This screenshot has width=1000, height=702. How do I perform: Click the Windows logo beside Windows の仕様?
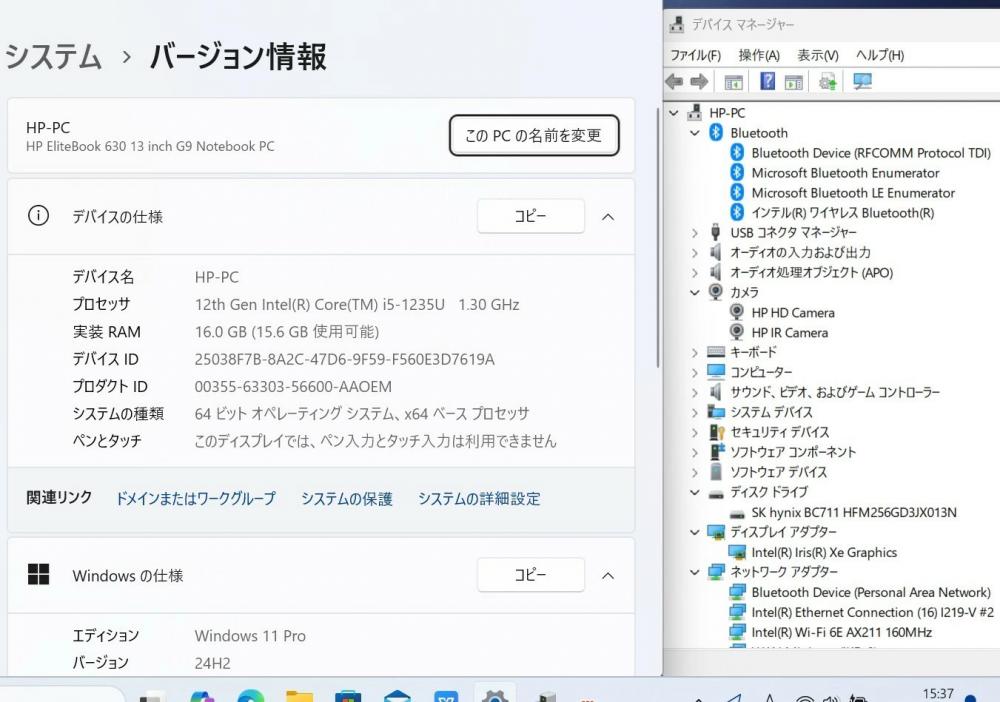click(x=38, y=574)
